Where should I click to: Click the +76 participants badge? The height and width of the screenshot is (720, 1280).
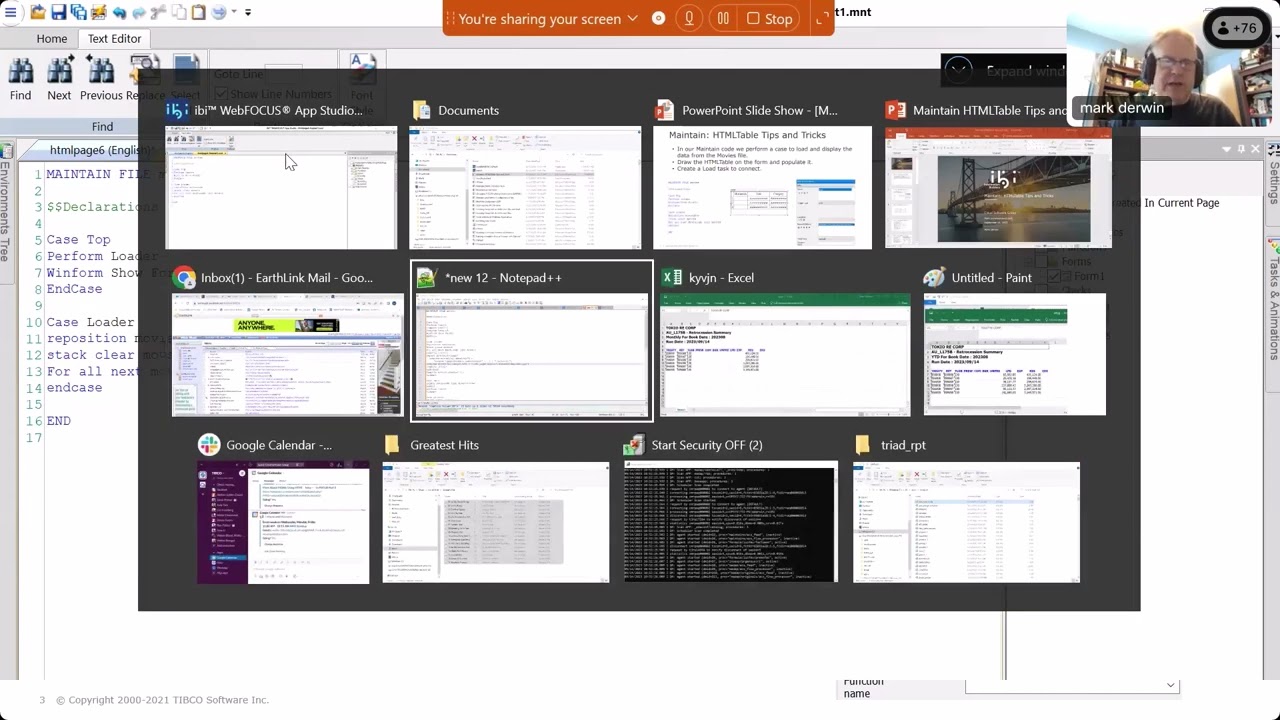[x=1235, y=28]
